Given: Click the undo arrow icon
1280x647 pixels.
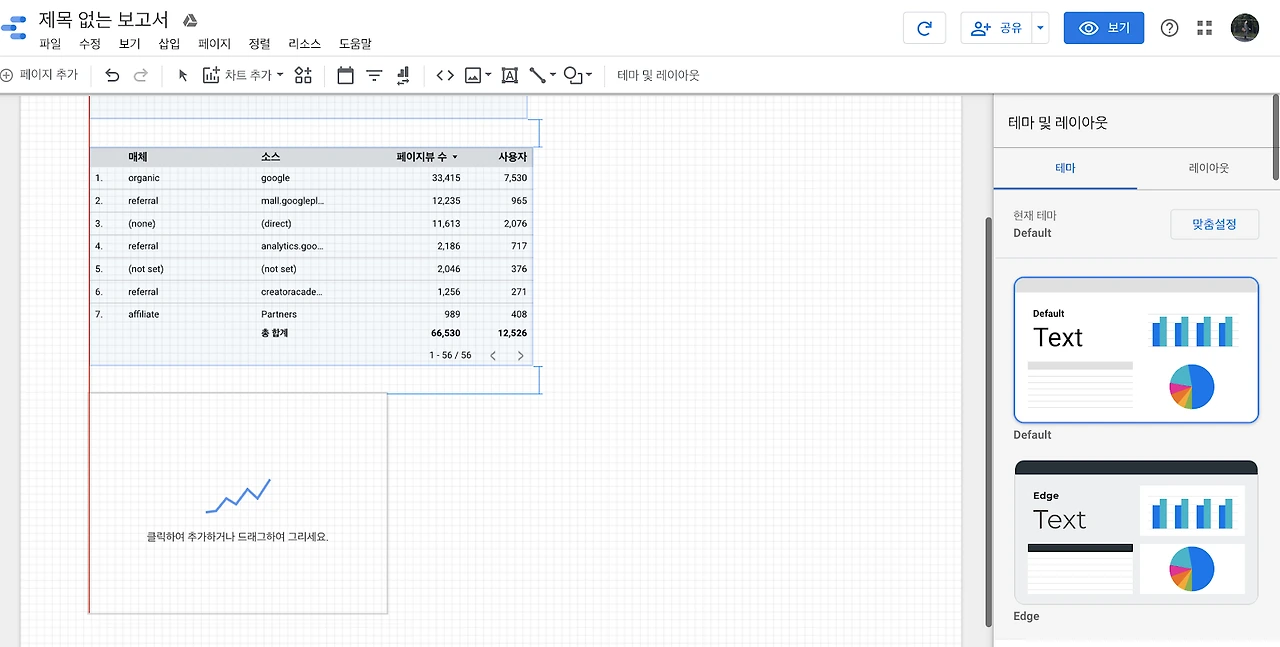Looking at the screenshot, I should pos(112,75).
